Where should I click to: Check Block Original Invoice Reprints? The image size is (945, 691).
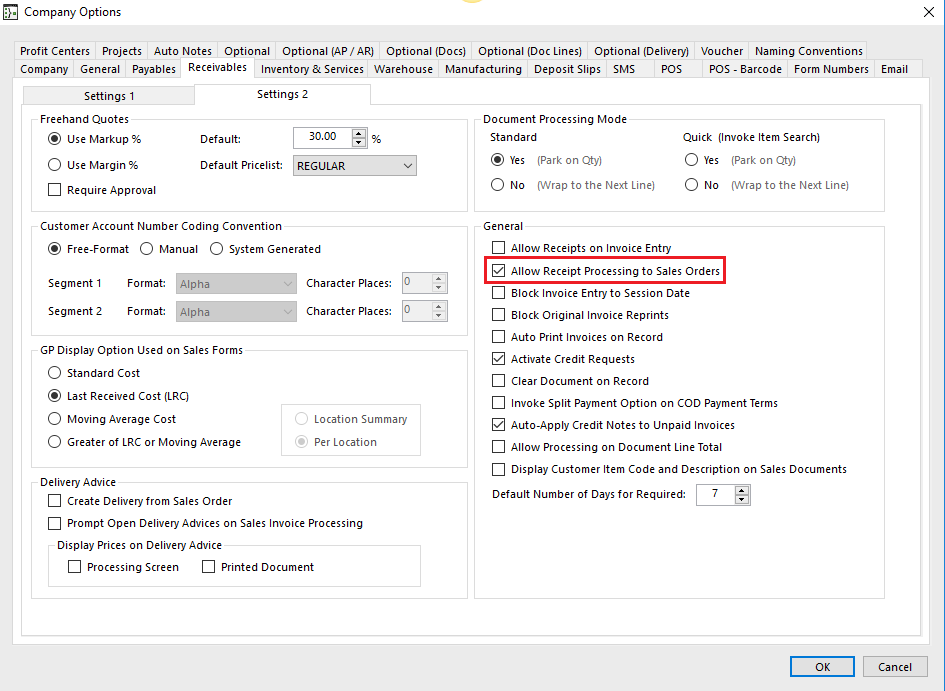click(498, 314)
